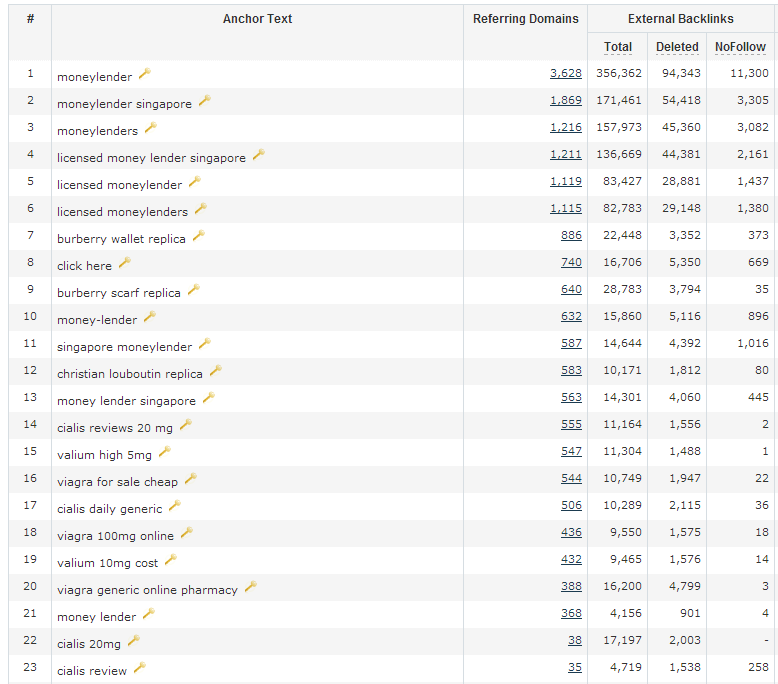The width and height of the screenshot is (778, 684).
Task: Click the key icon next to 'moneylender'
Action: coord(144,74)
